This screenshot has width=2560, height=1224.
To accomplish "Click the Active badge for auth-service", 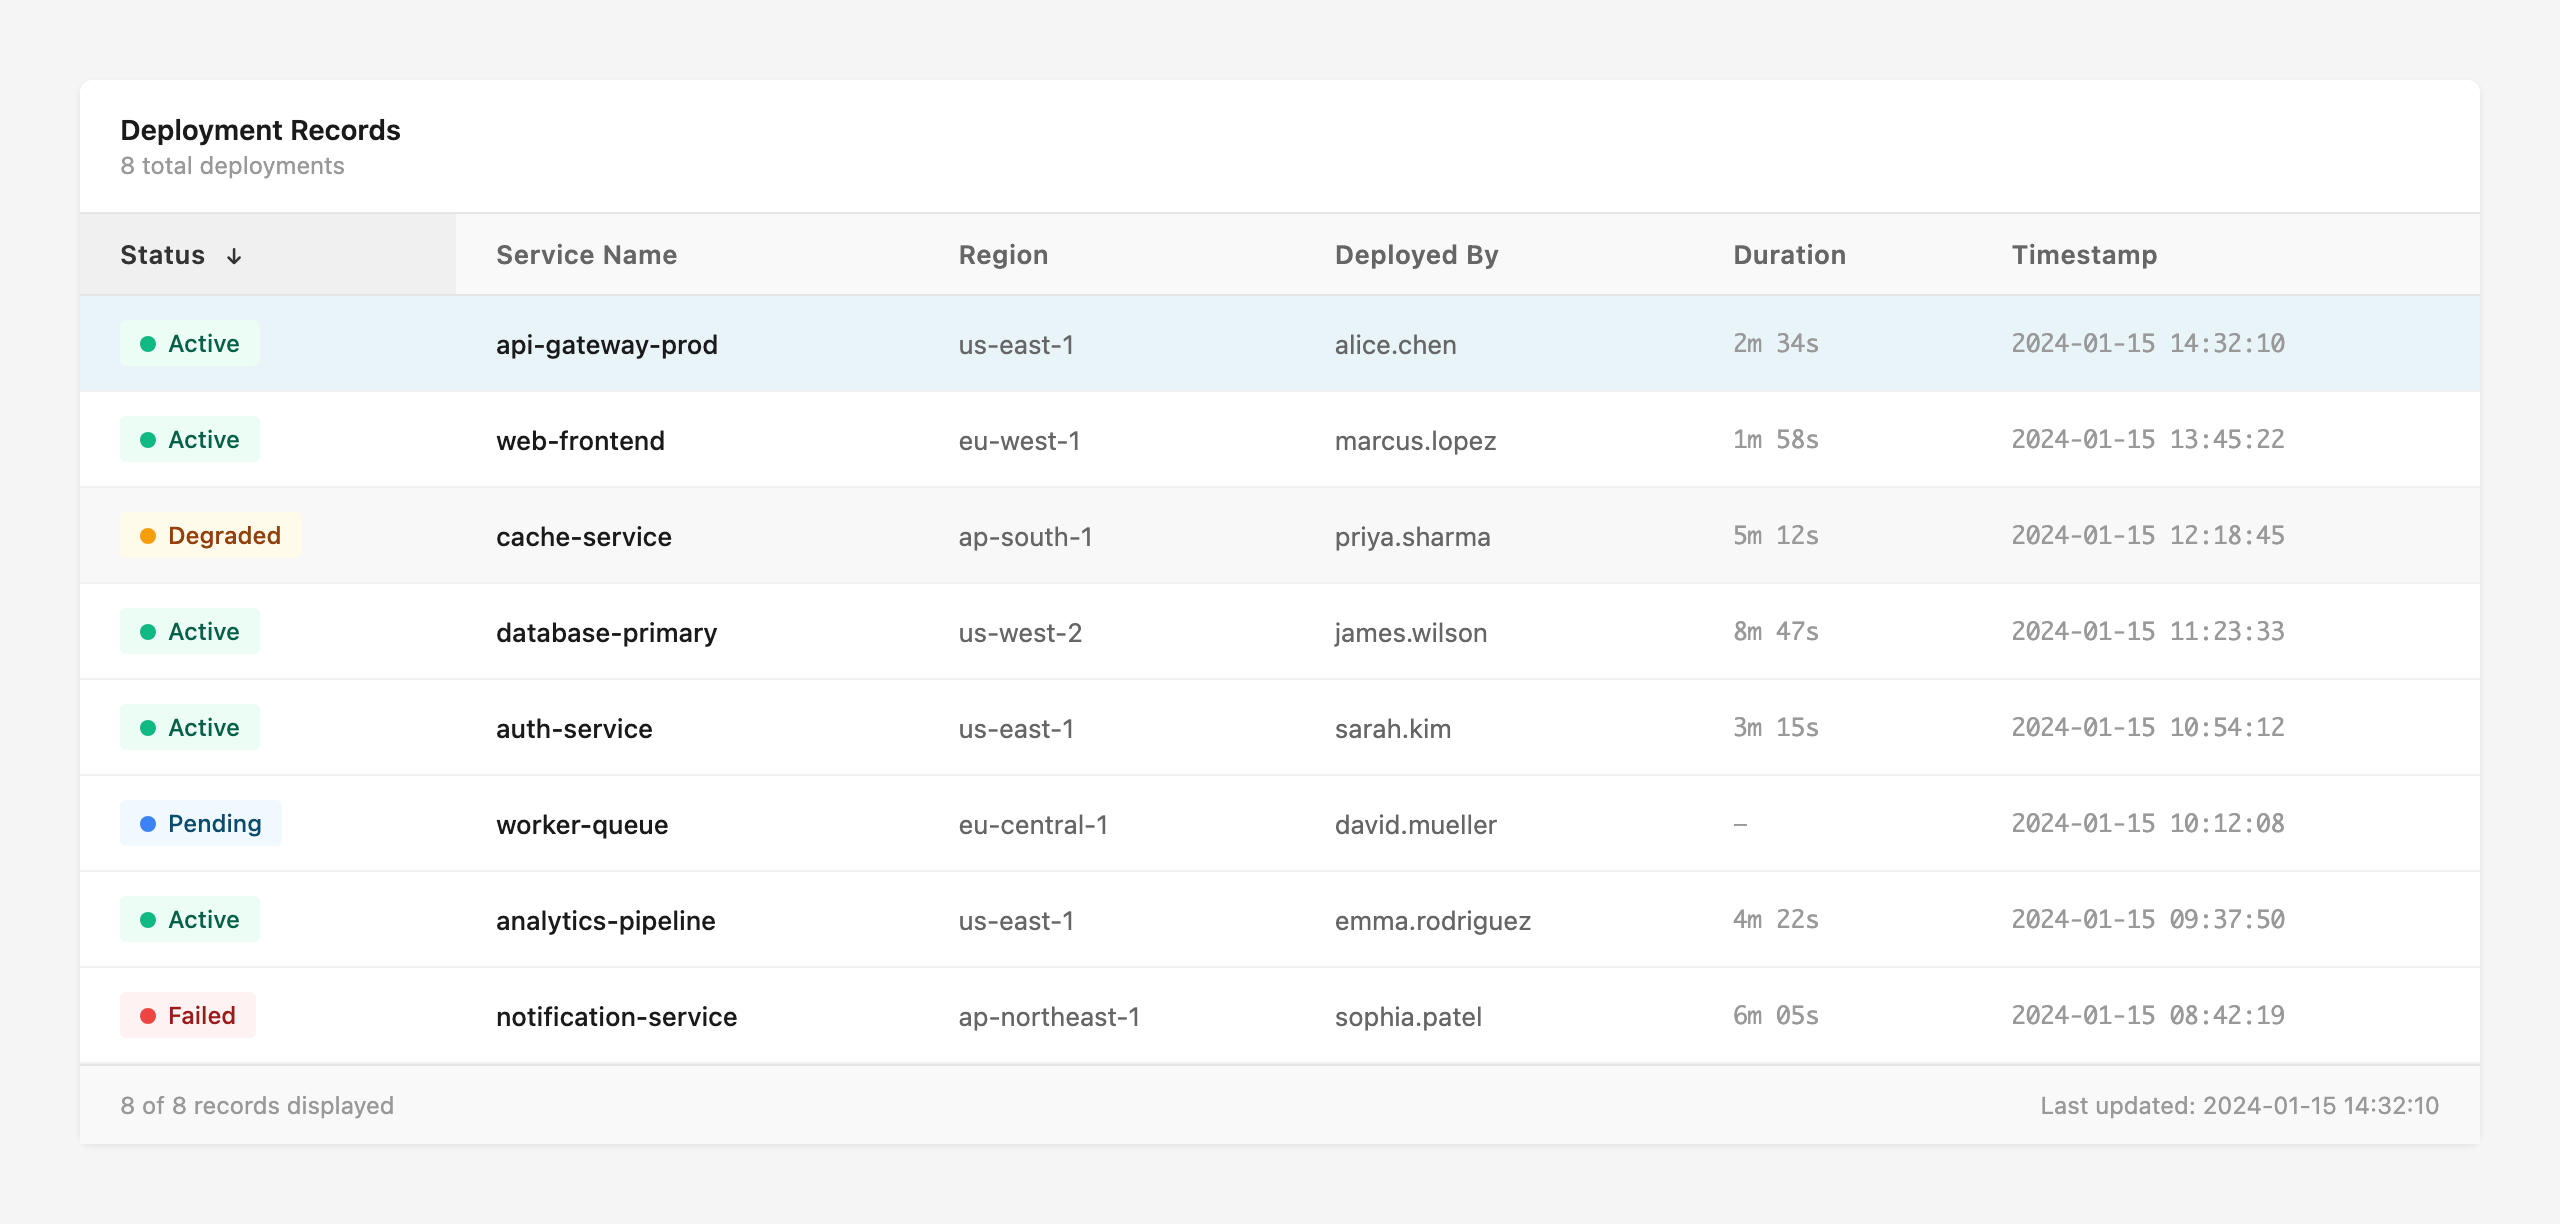I will pos(190,727).
